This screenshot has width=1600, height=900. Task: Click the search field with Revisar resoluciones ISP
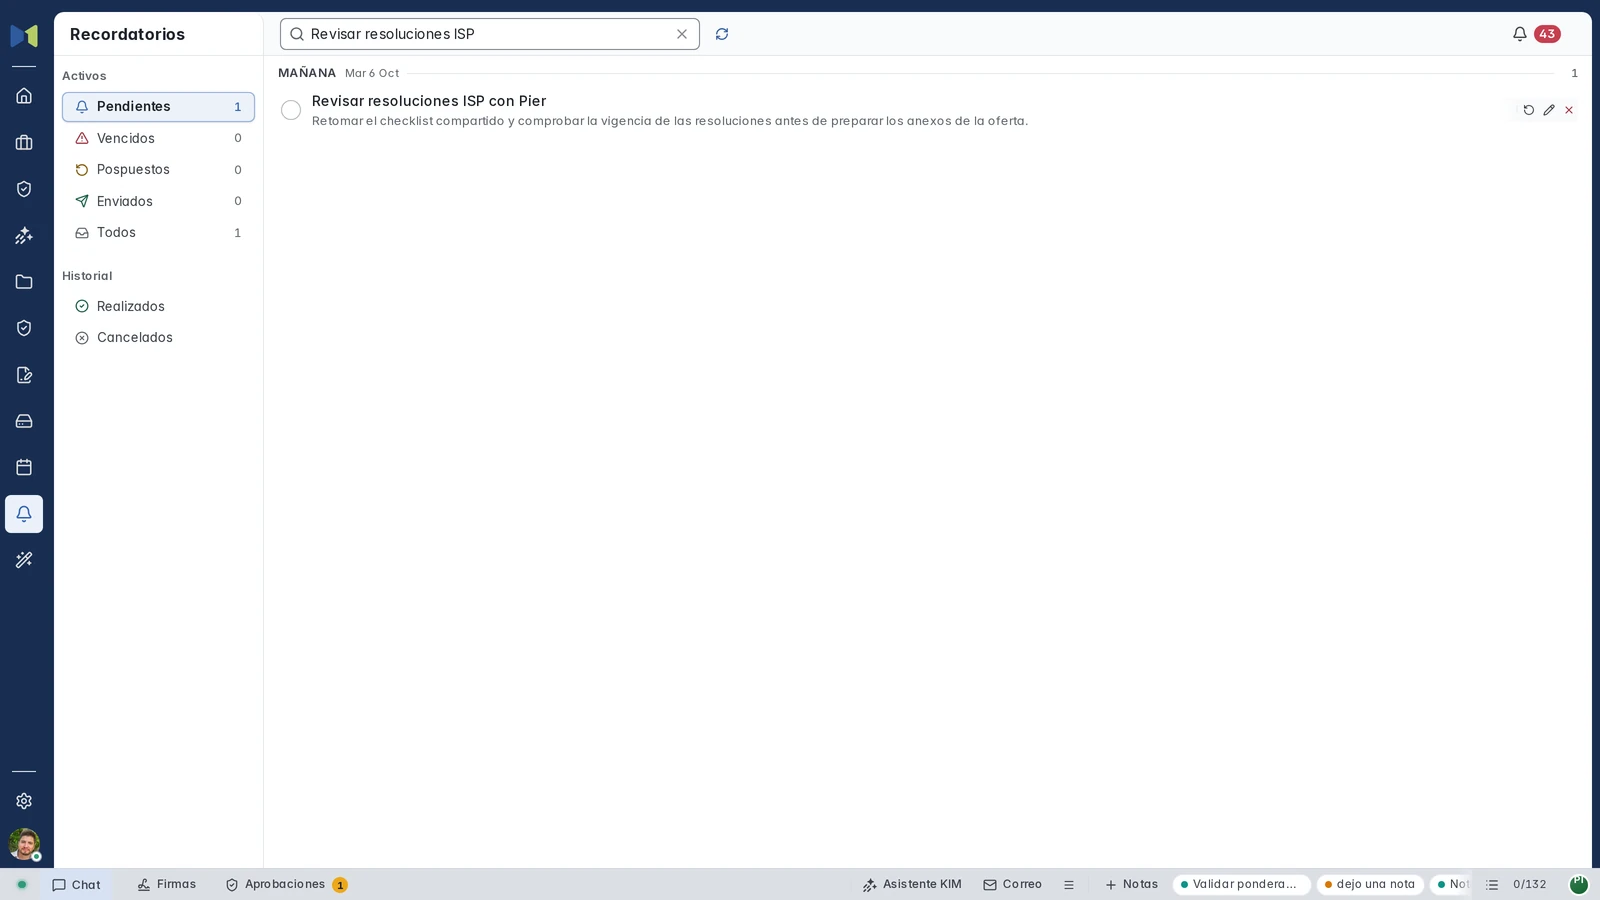coord(489,34)
